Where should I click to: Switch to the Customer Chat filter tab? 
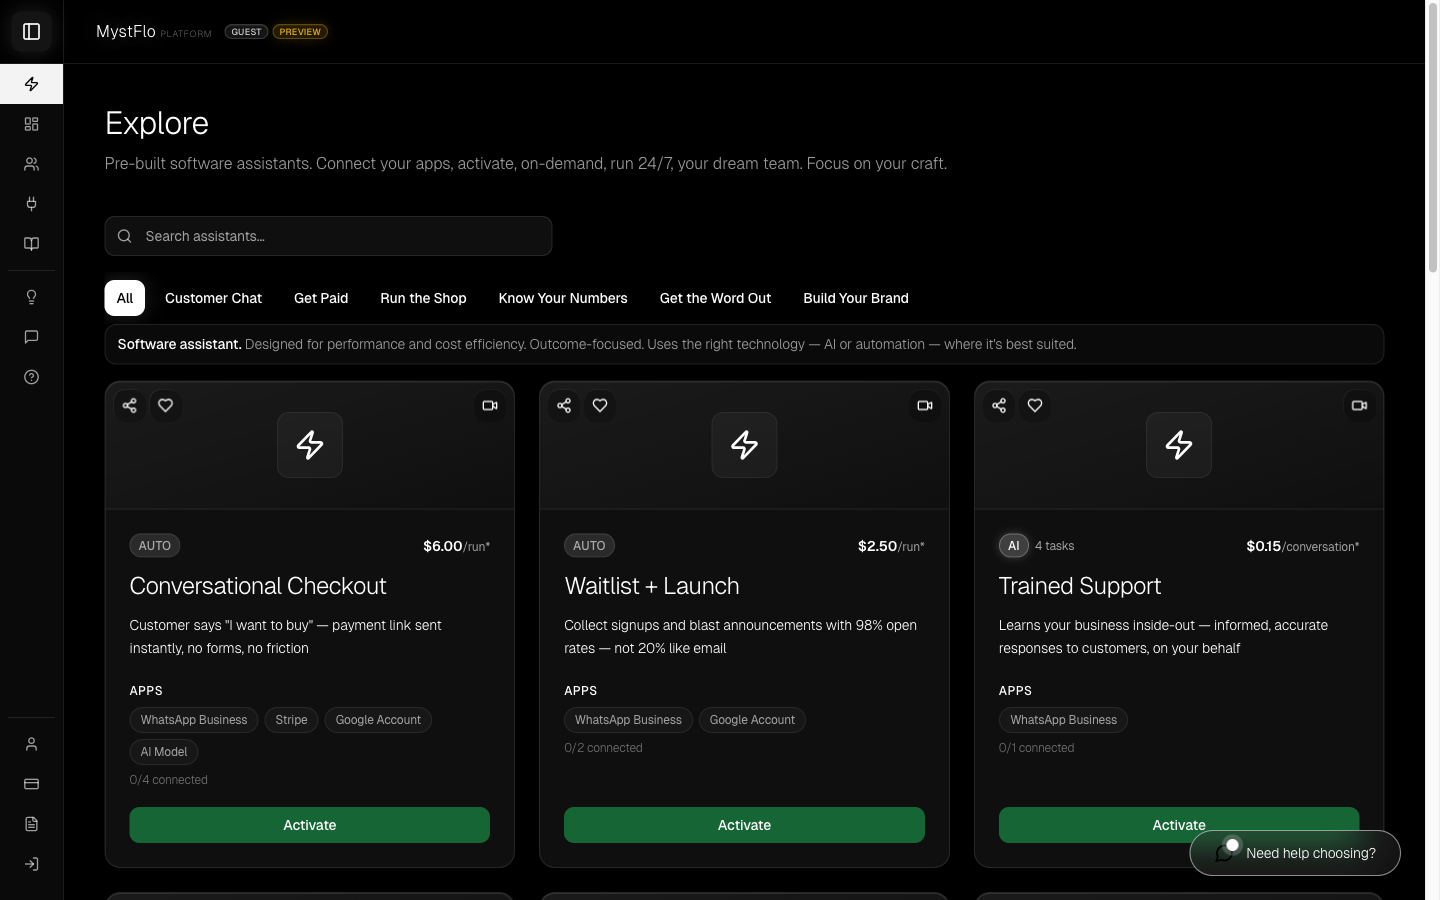pyautogui.click(x=213, y=298)
